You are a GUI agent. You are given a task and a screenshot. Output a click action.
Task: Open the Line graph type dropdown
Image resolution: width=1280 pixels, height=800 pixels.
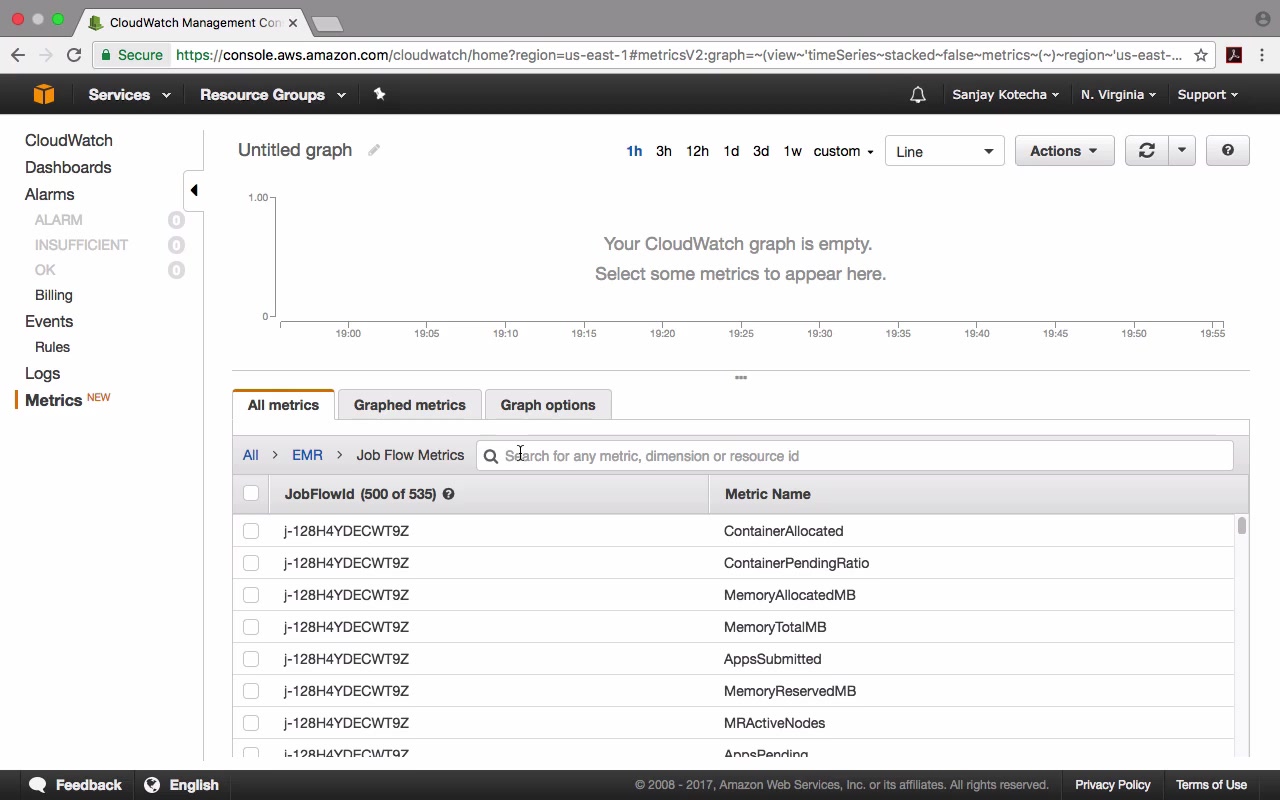click(945, 151)
